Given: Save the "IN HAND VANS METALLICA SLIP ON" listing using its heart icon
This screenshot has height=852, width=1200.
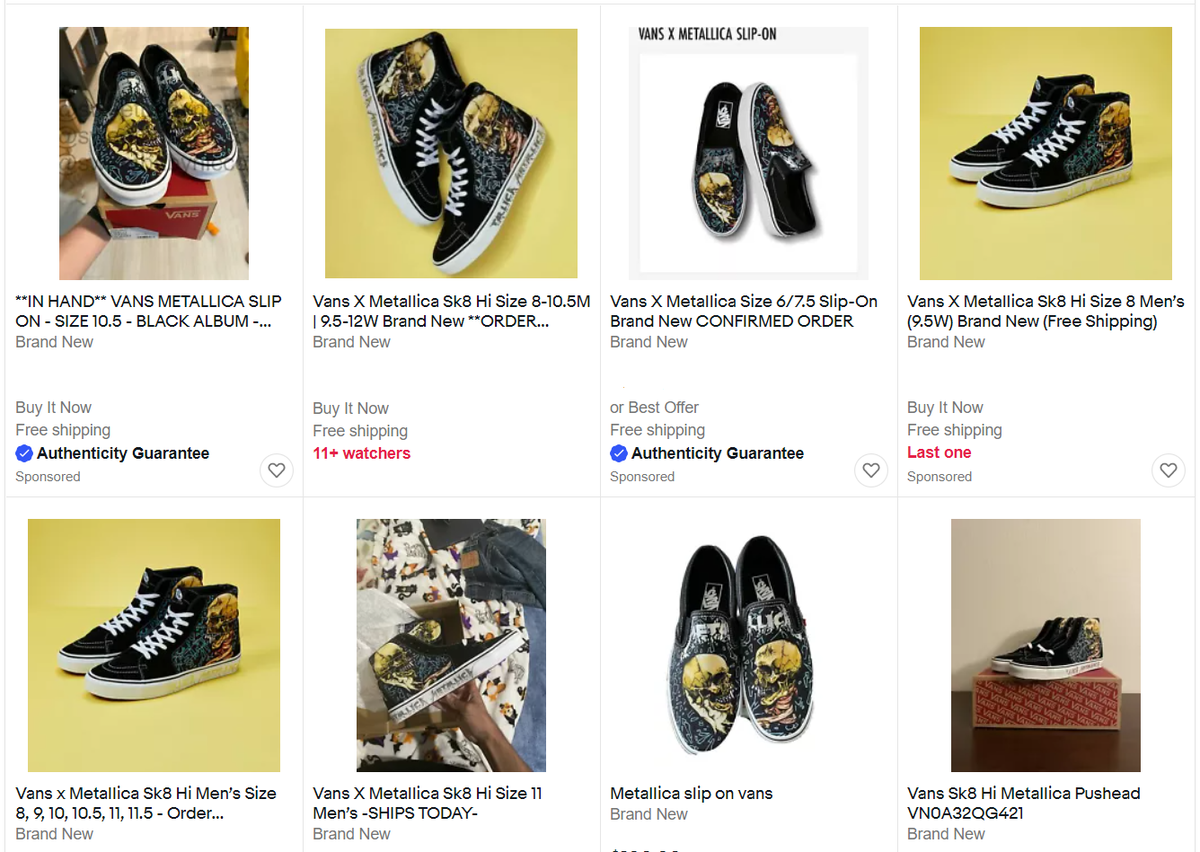Looking at the screenshot, I should click(x=277, y=470).
